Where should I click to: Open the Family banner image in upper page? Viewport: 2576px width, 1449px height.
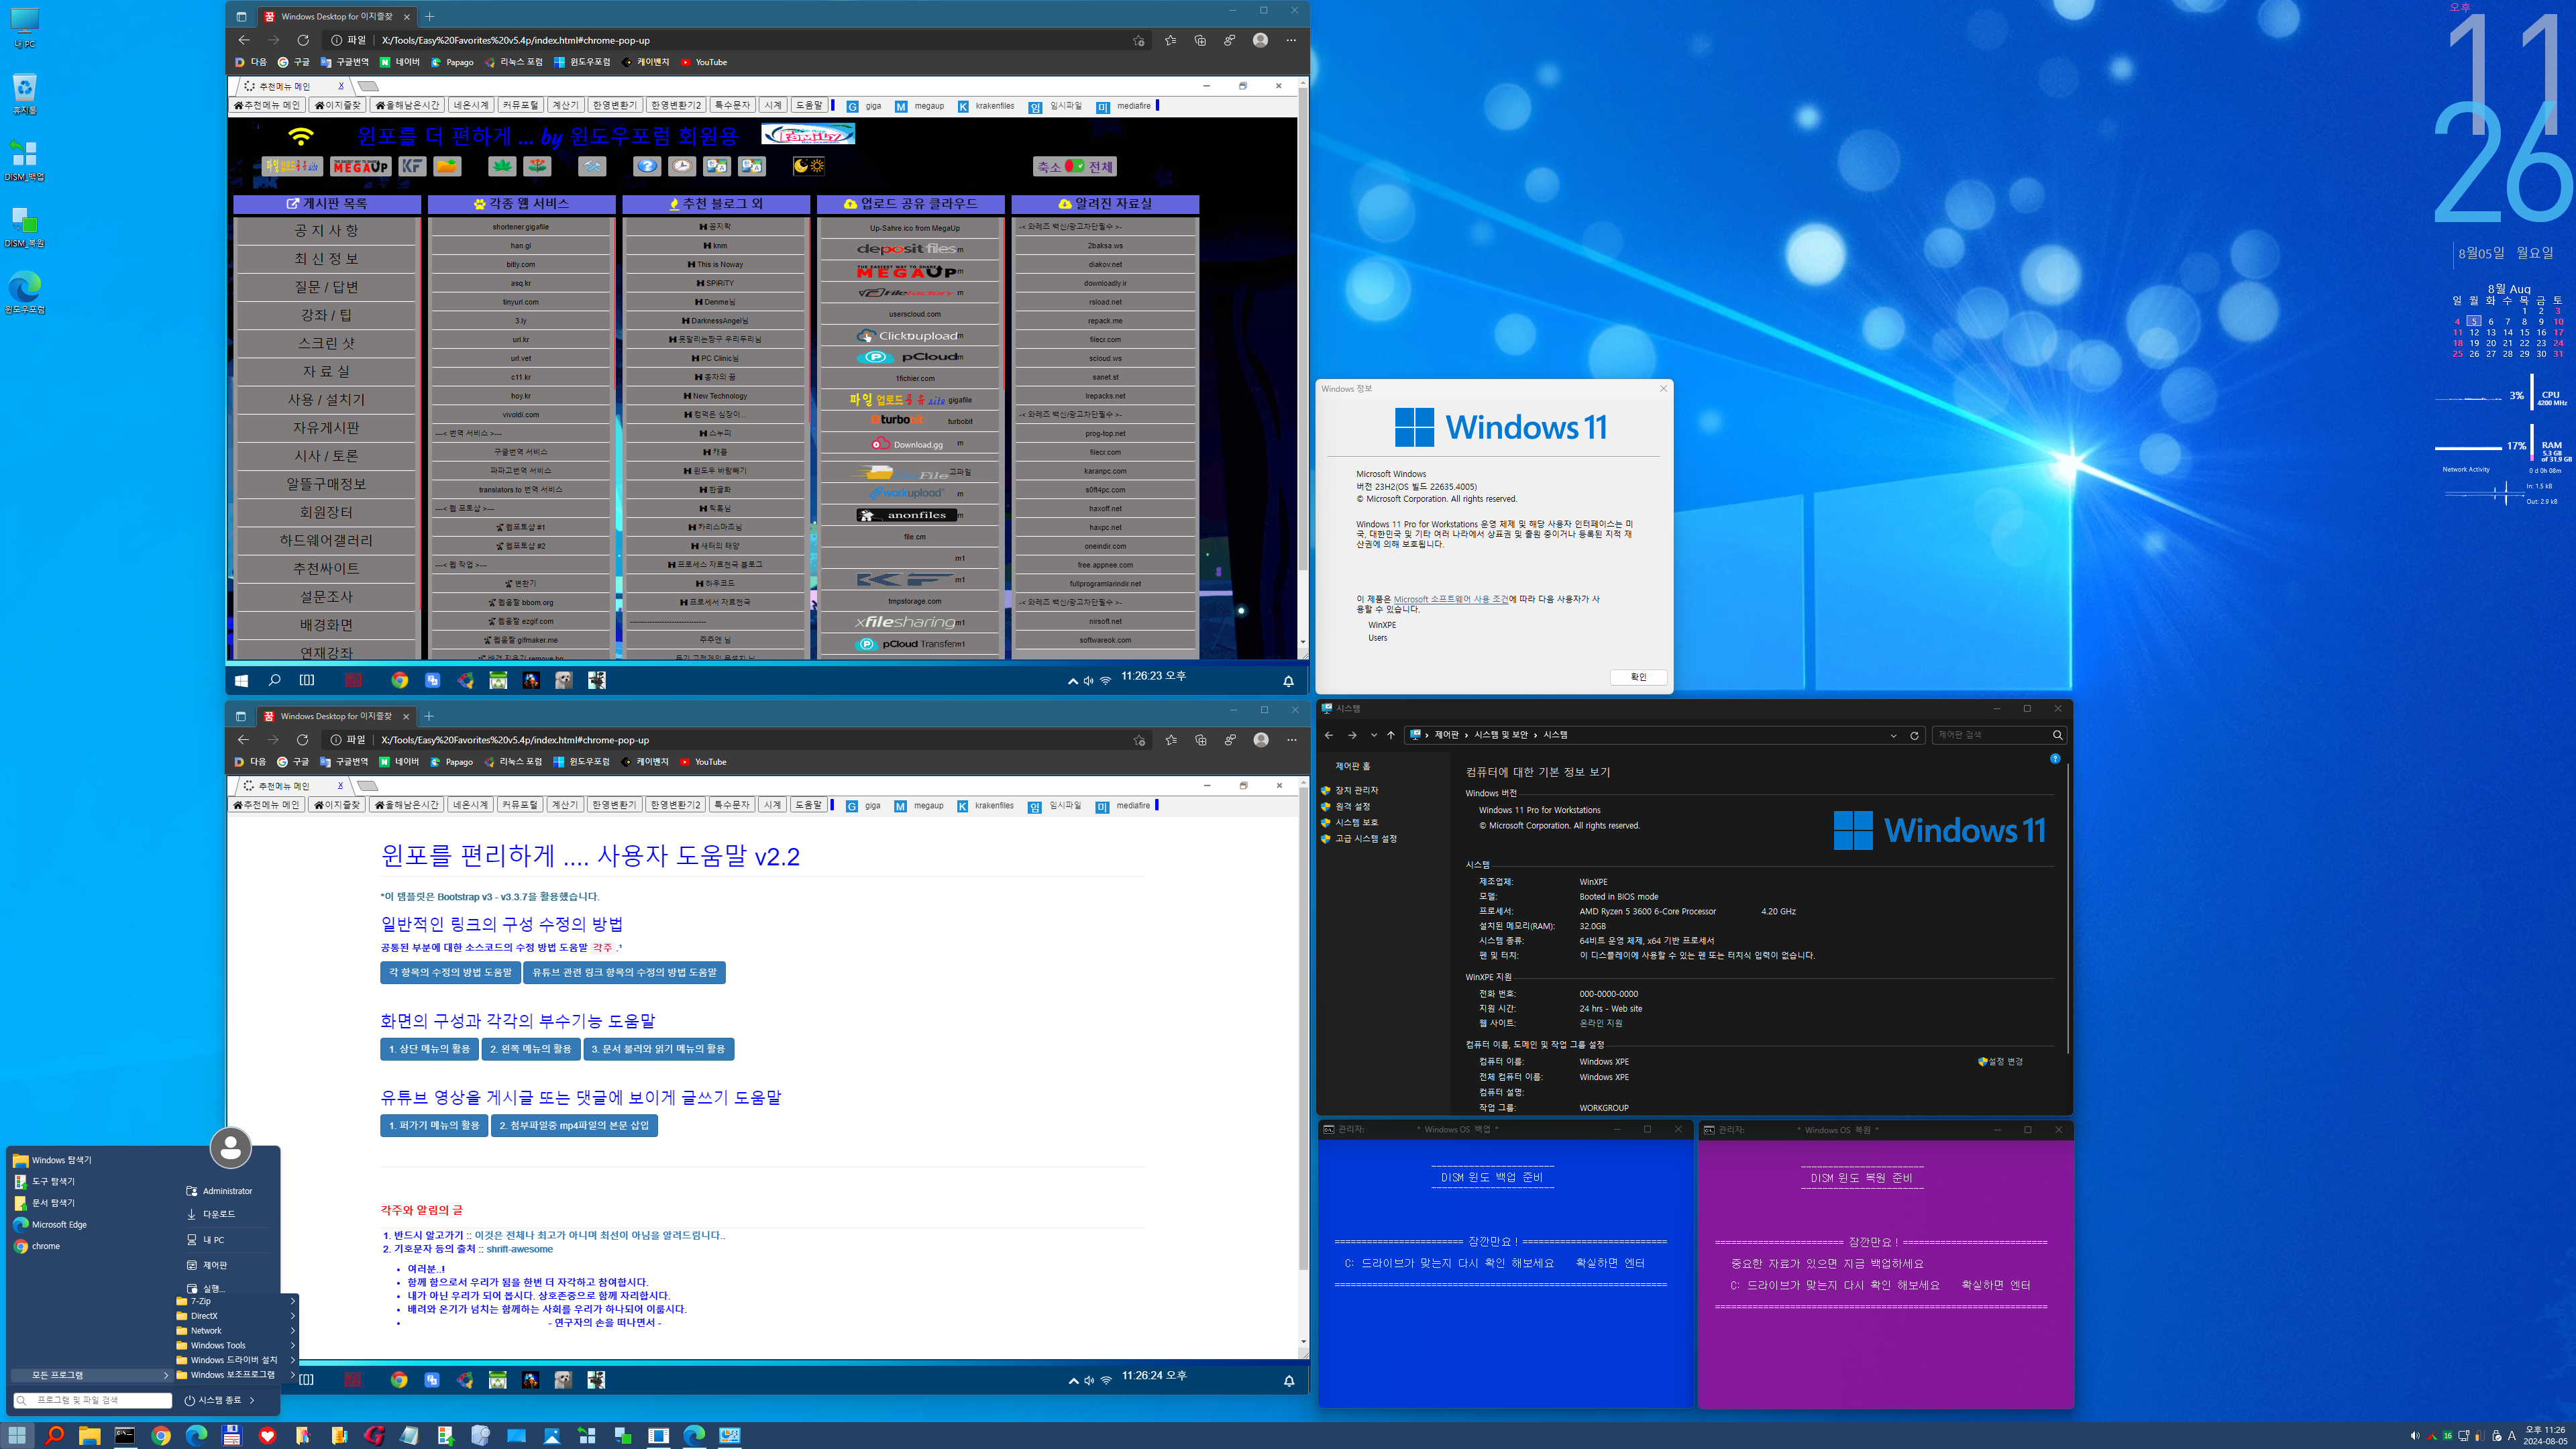(808, 134)
